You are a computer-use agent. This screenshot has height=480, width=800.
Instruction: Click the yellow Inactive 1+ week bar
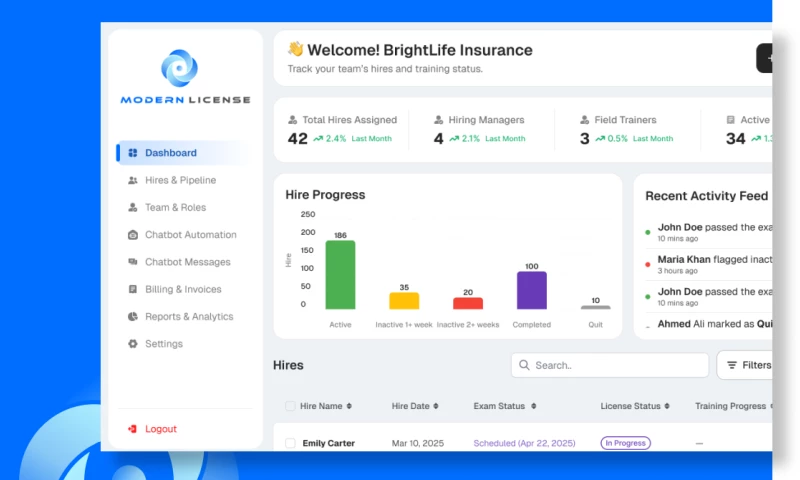pyautogui.click(x=404, y=301)
